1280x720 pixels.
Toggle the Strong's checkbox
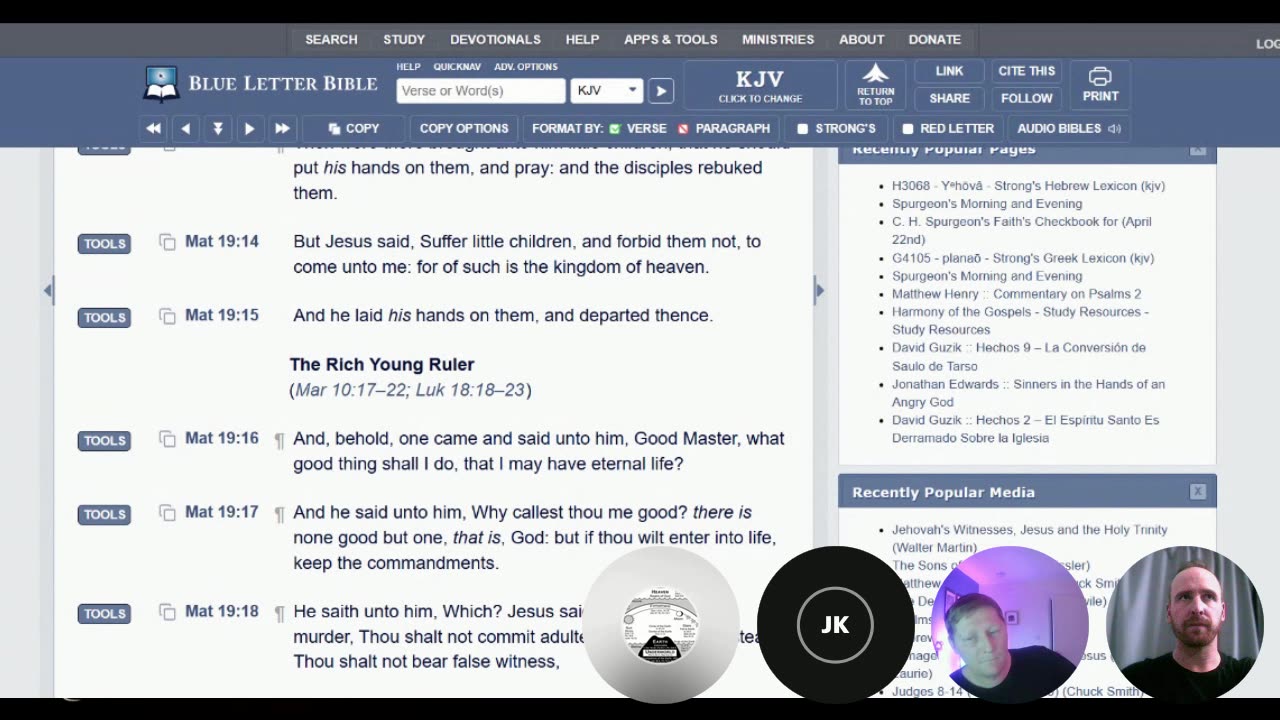(x=802, y=128)
